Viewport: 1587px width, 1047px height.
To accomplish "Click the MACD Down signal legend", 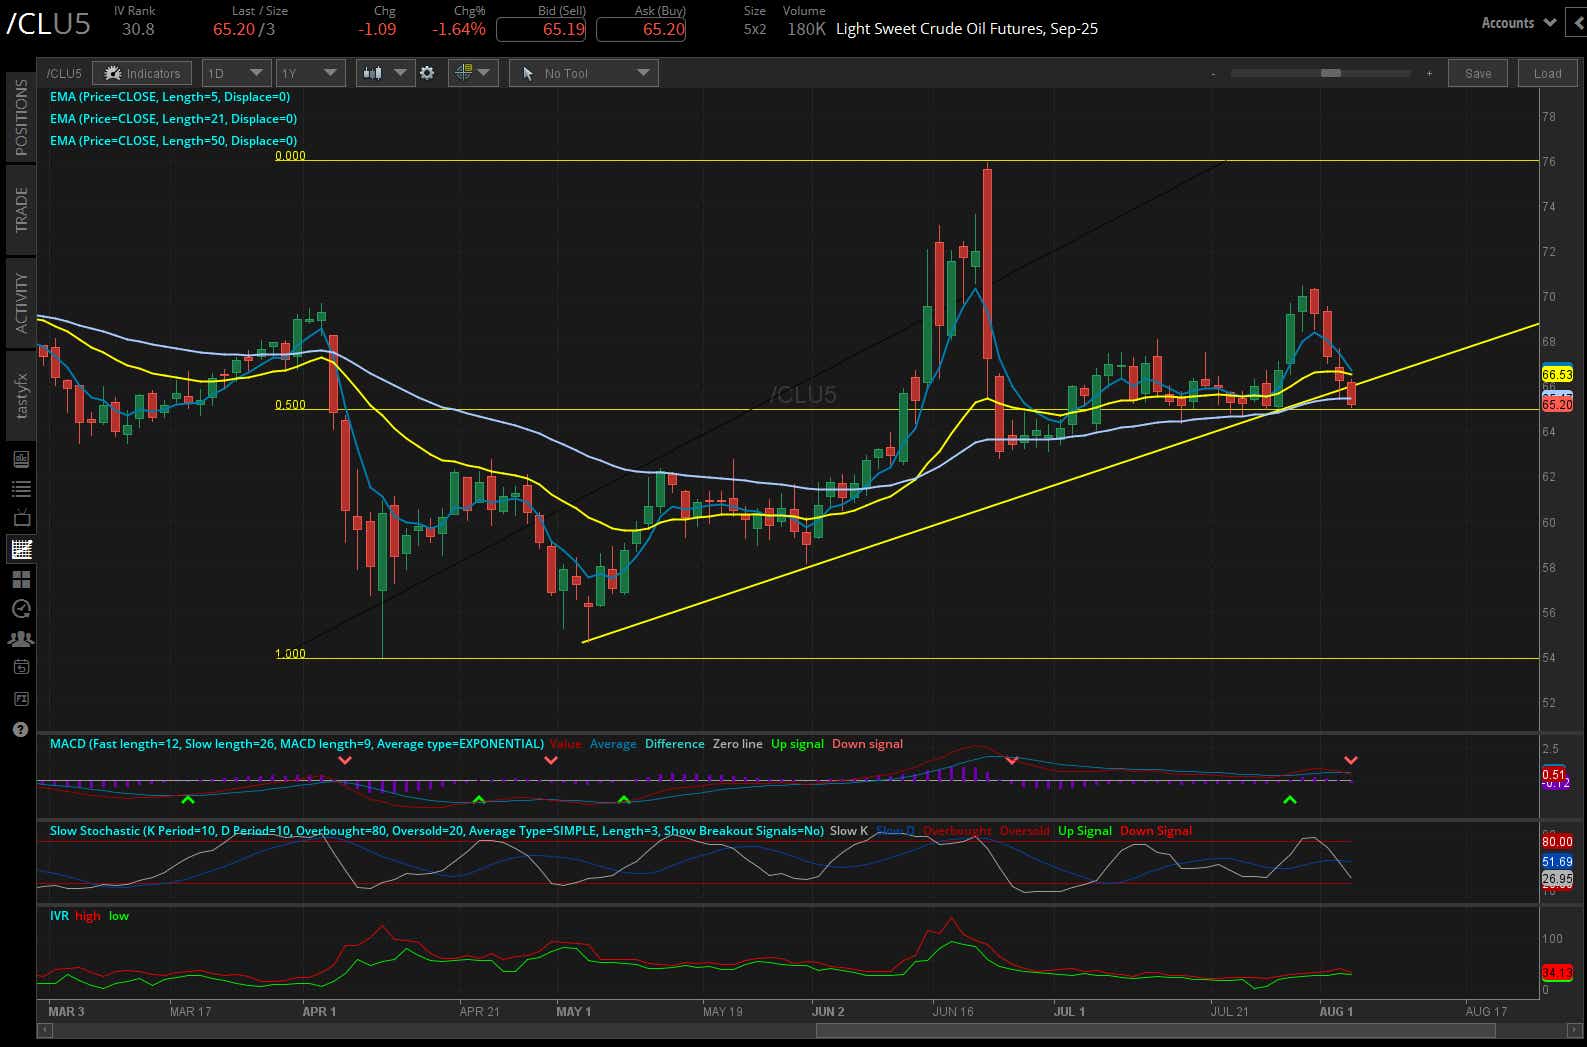I will pyautogui.click(x=867, y=744).
